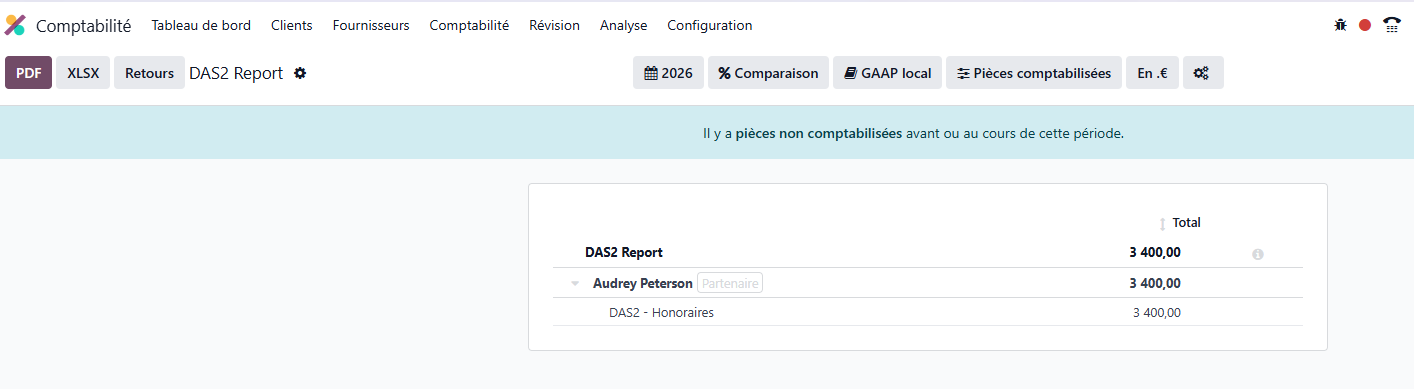Collapse the Audrey Peterson row
Viewport: 1414px width, 389px height.
coord(575,284)
